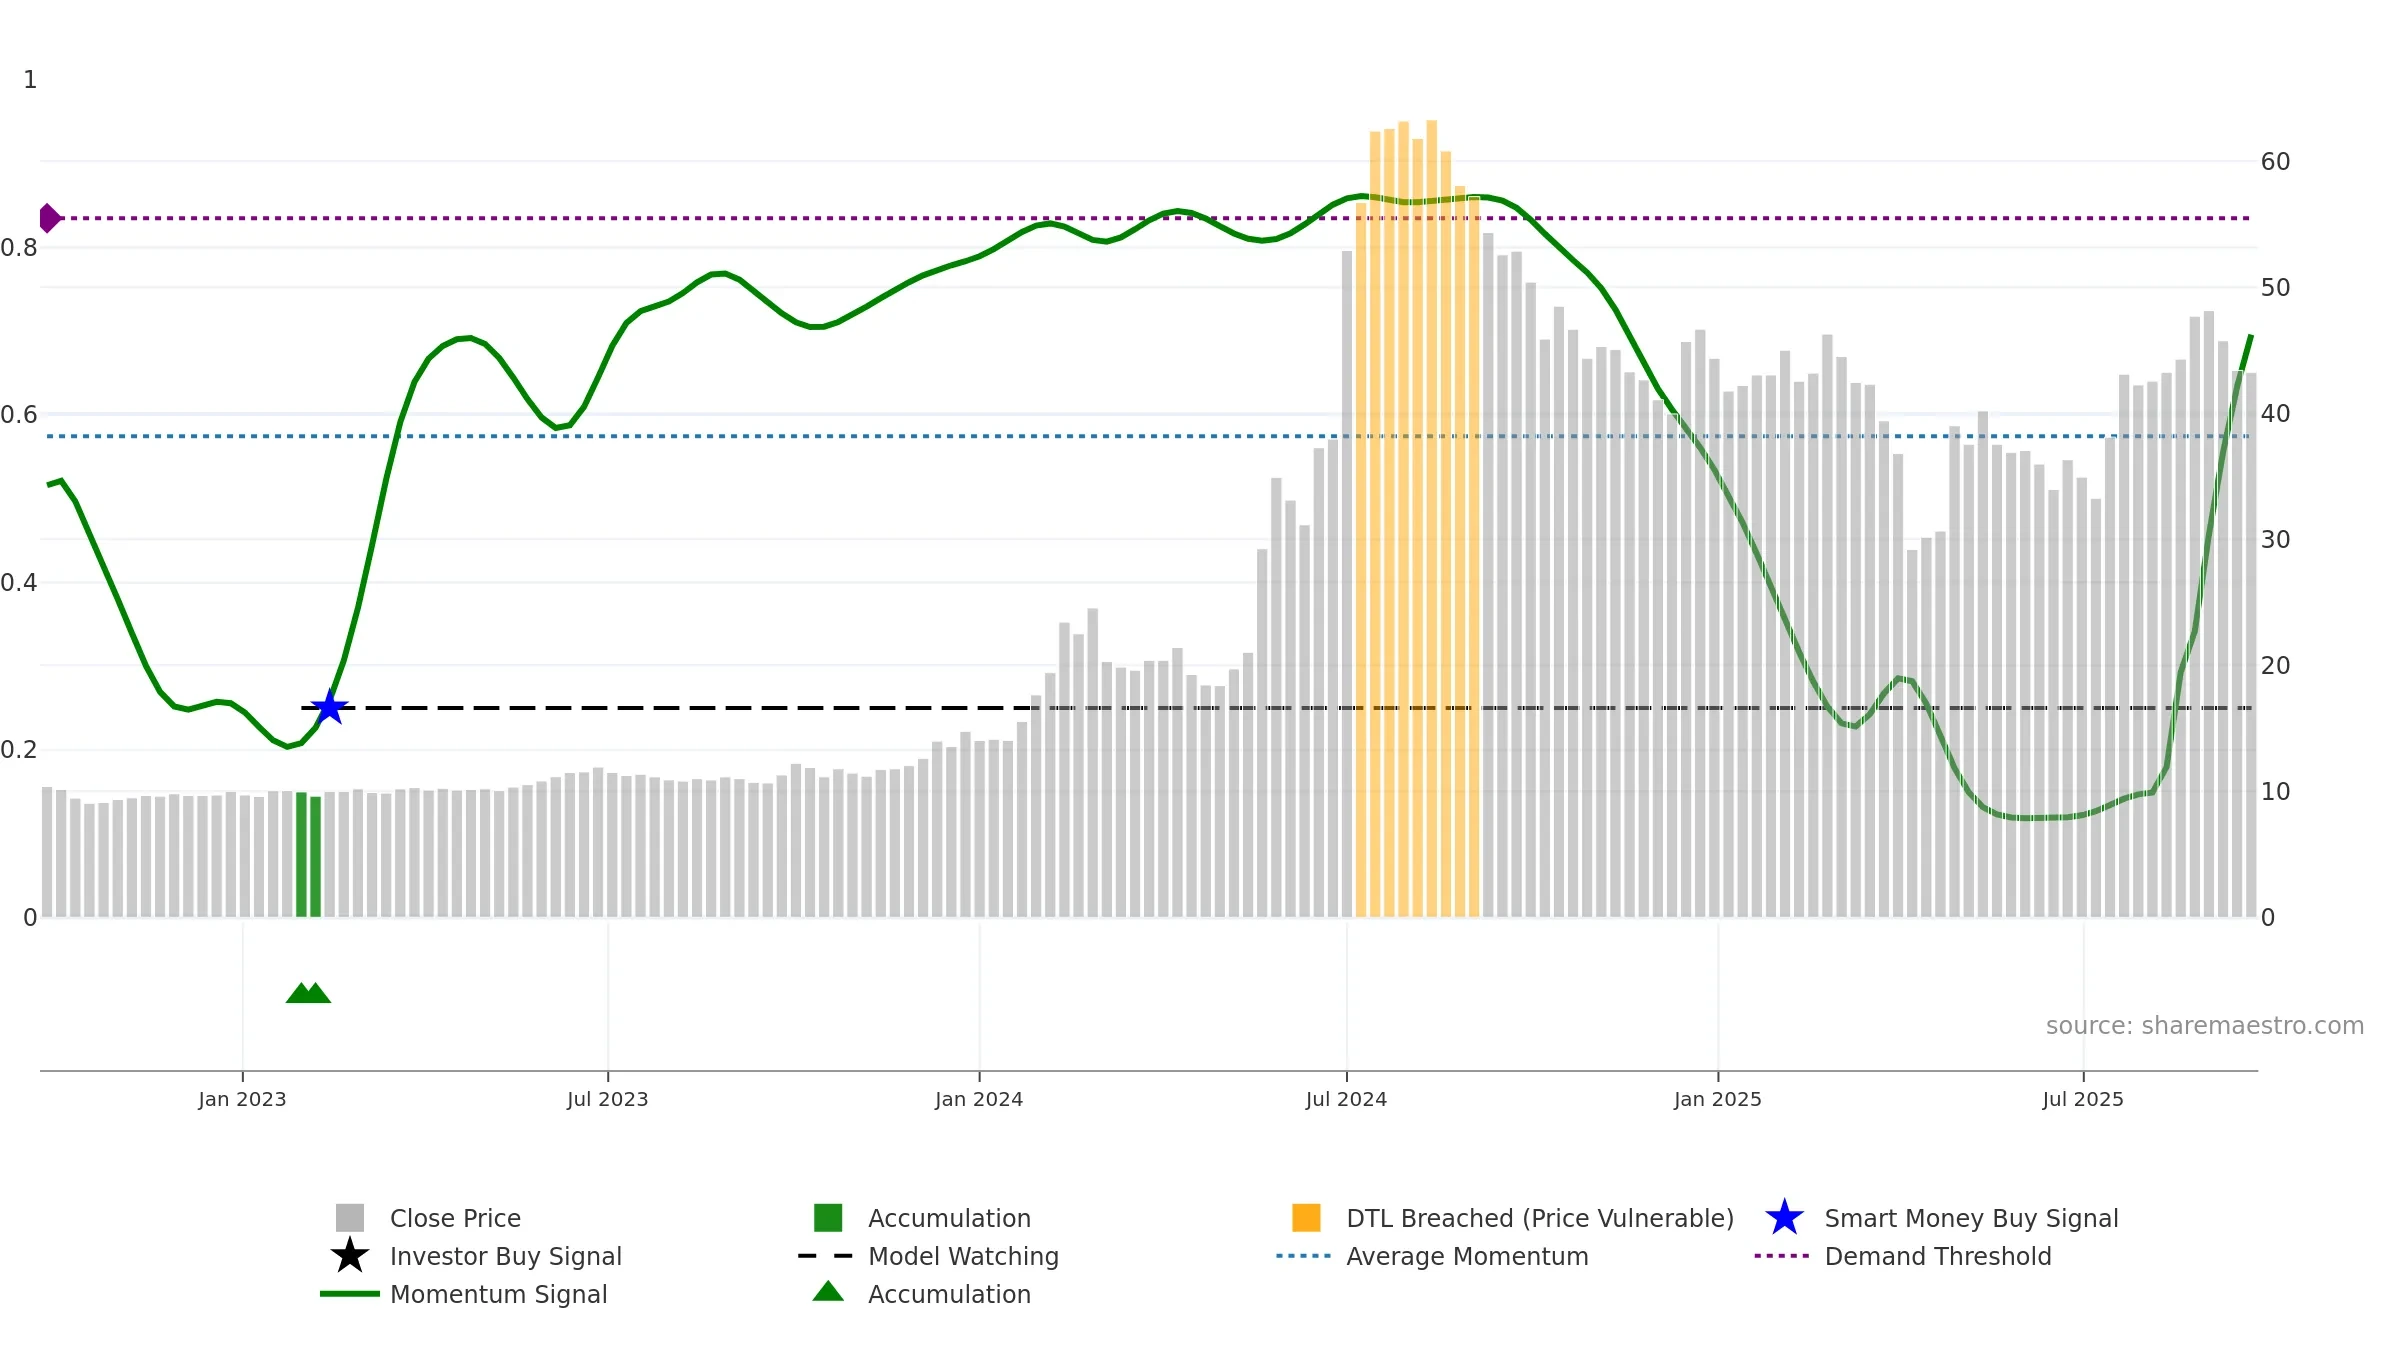2400x1350 pixels.
Task: Click the green triangle Accumulation legend icon
Action: coord(828,1292)
